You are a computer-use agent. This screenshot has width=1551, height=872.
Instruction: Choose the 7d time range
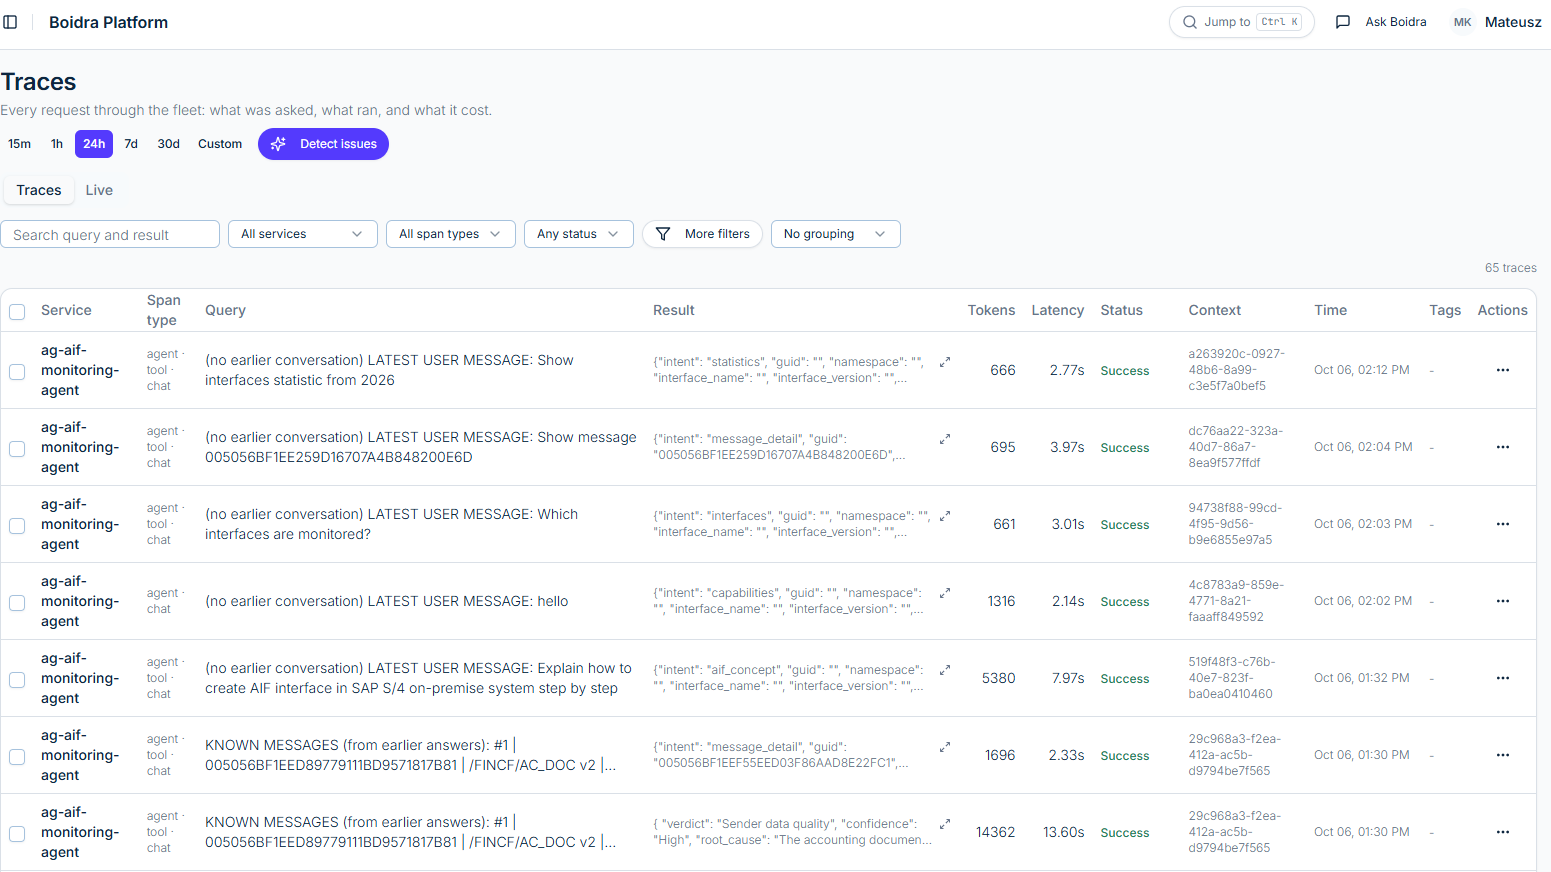tap(131, 144)
